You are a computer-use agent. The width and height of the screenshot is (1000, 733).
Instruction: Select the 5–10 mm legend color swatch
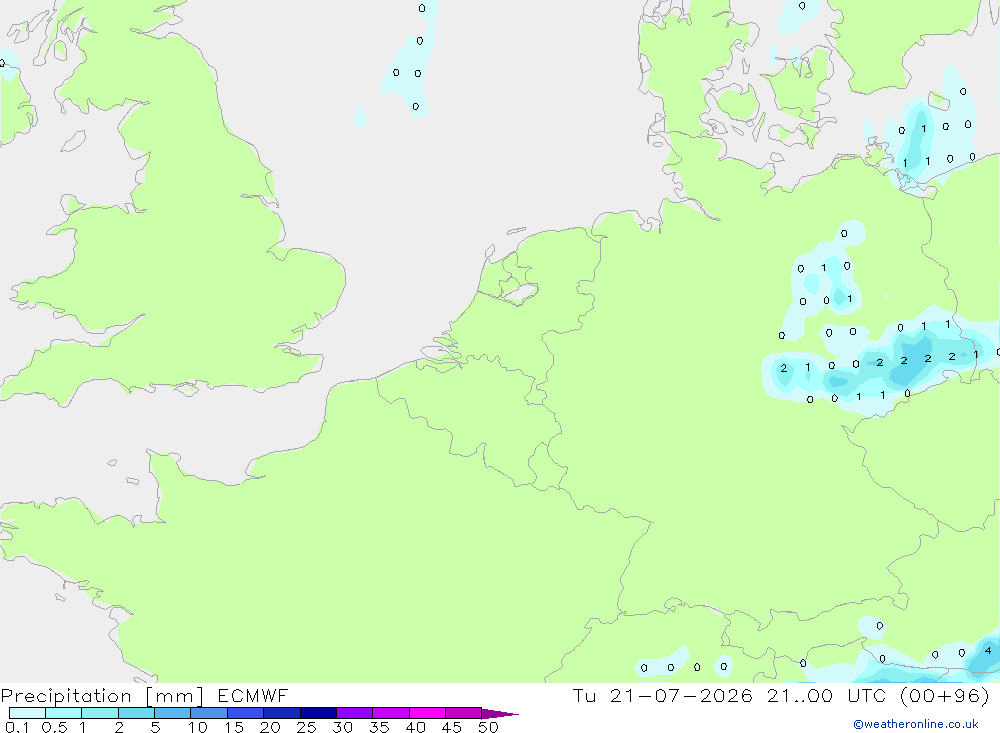173,713
